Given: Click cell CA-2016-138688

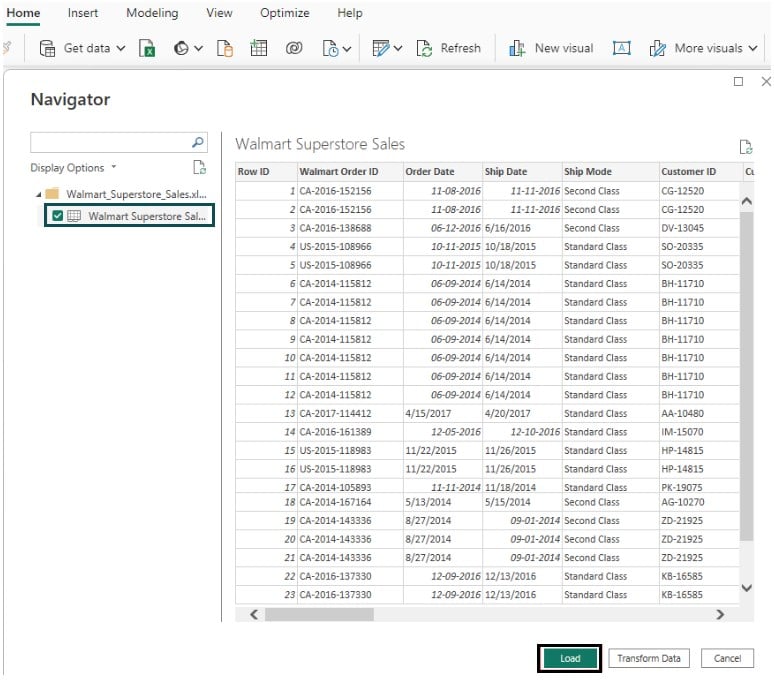Looking at the screenshot, I should (350, 228).
